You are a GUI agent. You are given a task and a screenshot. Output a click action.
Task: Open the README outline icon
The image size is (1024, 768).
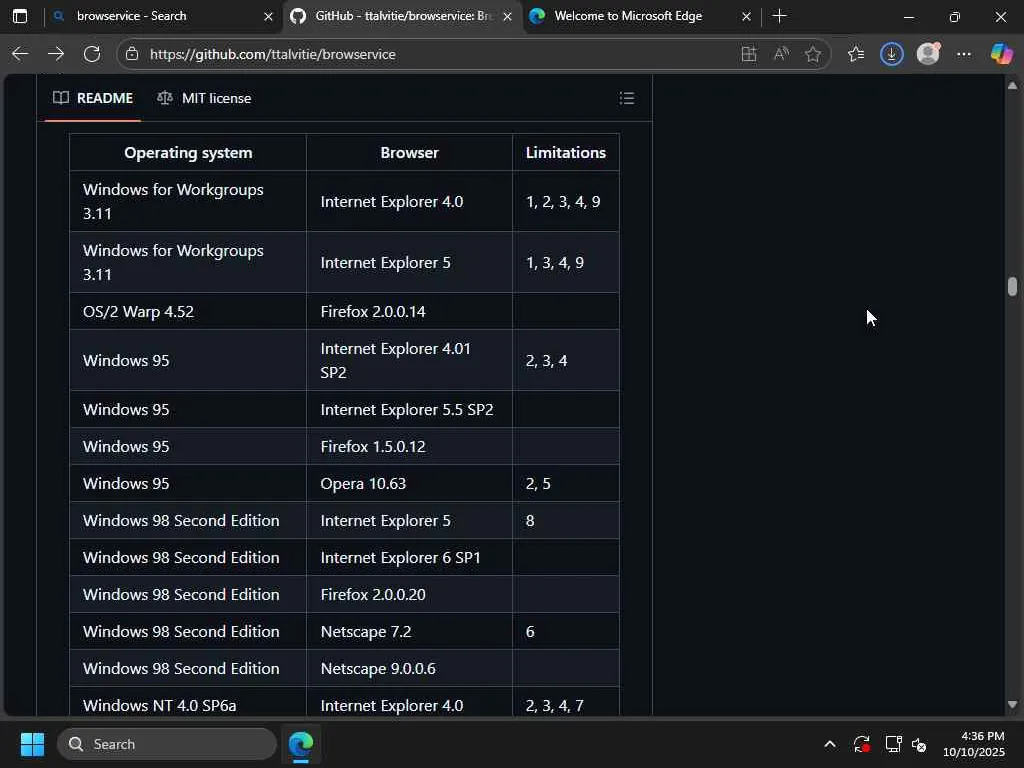[627, 98]
